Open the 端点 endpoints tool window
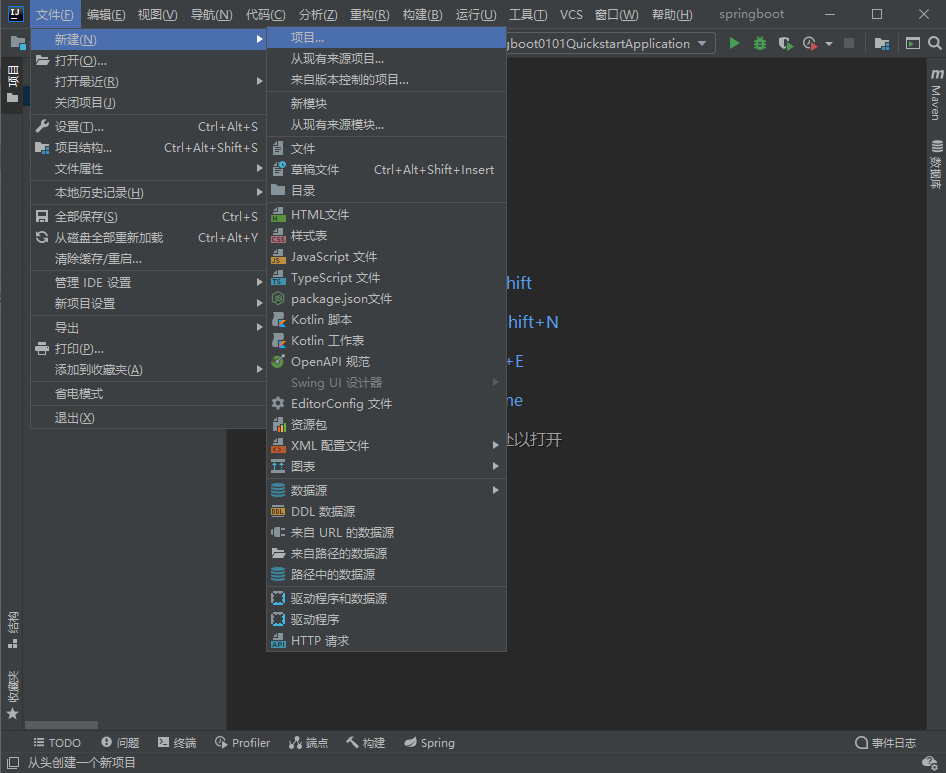Viewport: 946px width, 773px height. click(308, 743)
